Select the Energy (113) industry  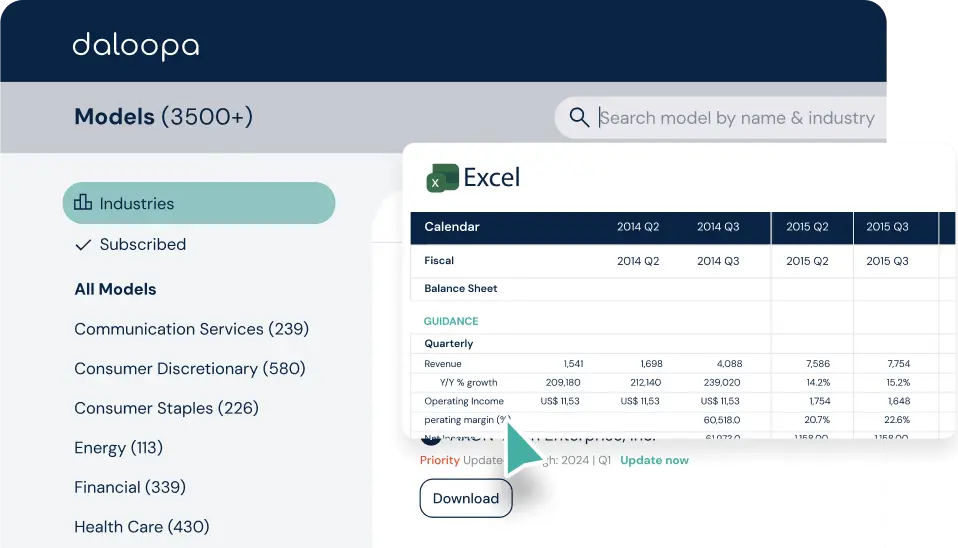pyautogui.click(x=118, y=448)
